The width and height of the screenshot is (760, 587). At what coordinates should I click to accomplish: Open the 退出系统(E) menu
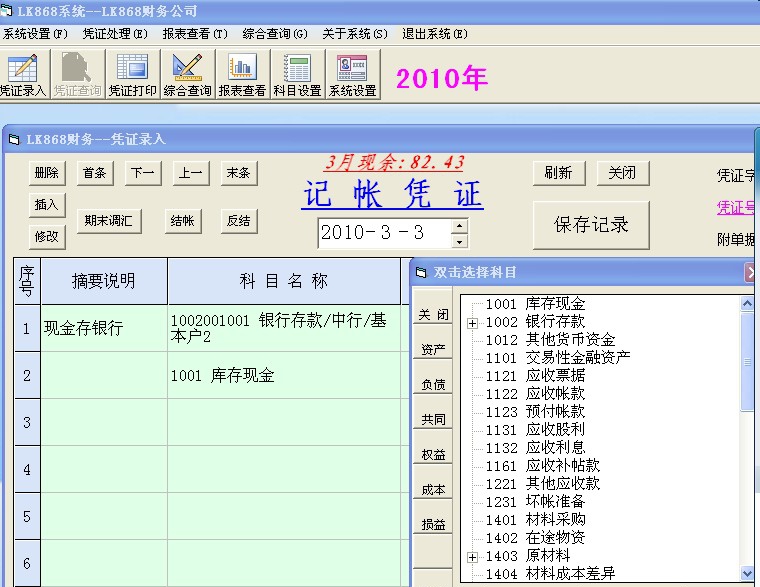coord(435,34)
